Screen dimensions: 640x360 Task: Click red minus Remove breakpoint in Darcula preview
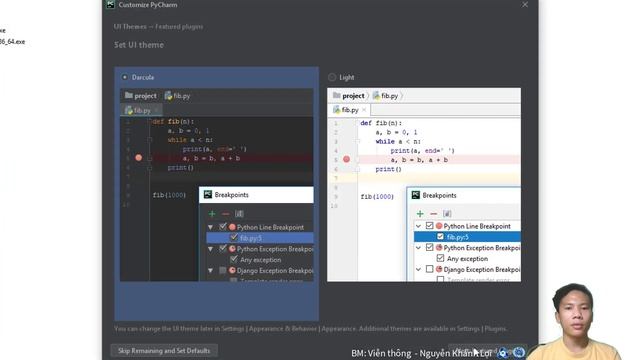(x=225, y=213)
